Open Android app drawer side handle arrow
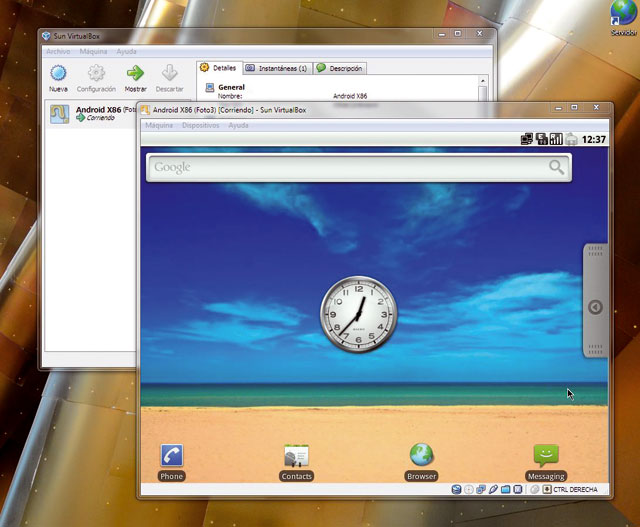Screen dimensions: 640x527 pyautogui.click(x=595, y=307)
